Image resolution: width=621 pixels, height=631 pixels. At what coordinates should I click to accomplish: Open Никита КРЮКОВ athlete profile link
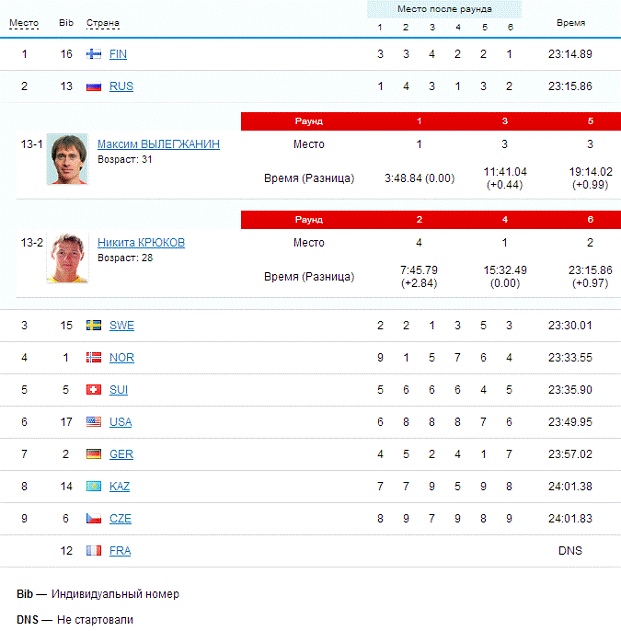click(x=141, y=242)
